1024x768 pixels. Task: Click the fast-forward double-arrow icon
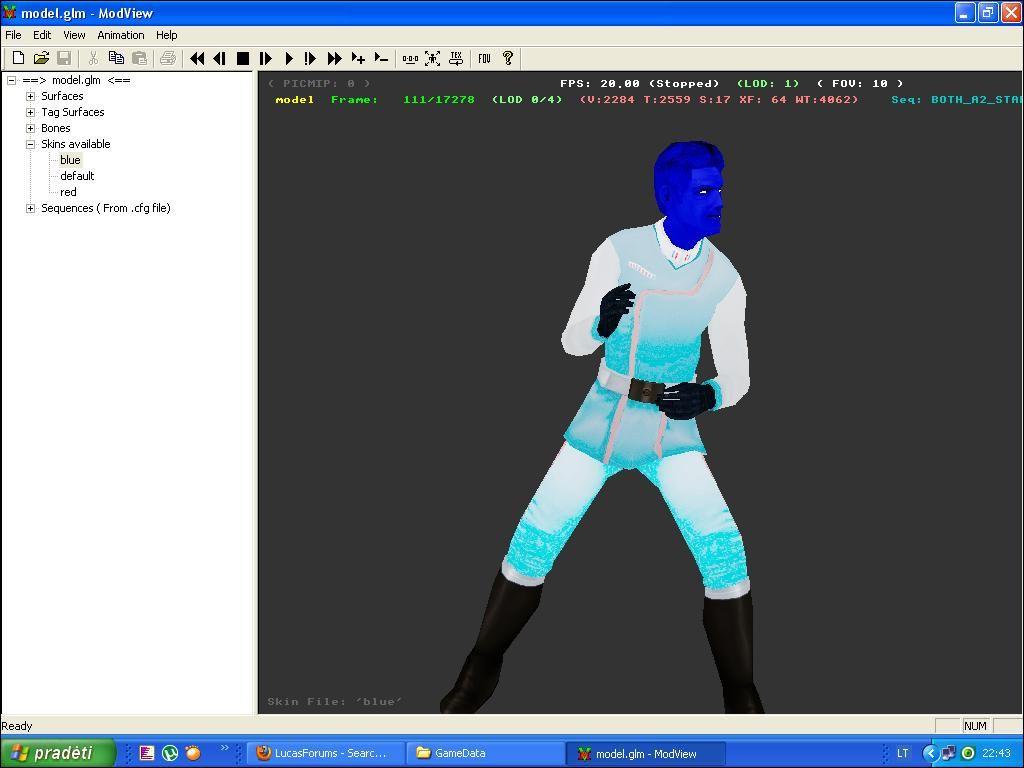(x=334, y=59)
